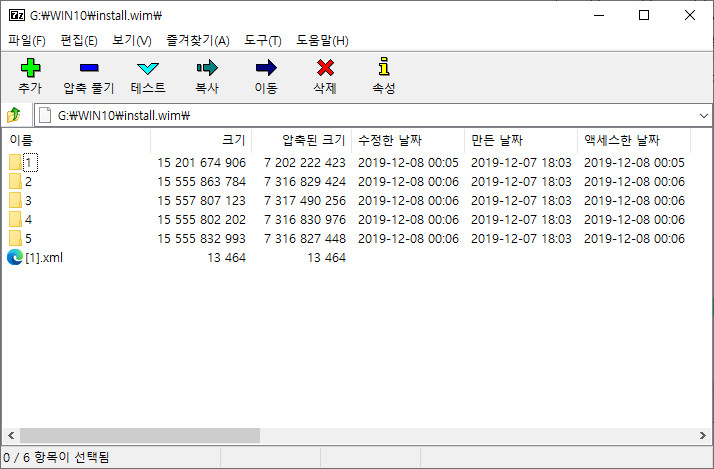Sort by 만든 날짜 created date header

521,140
